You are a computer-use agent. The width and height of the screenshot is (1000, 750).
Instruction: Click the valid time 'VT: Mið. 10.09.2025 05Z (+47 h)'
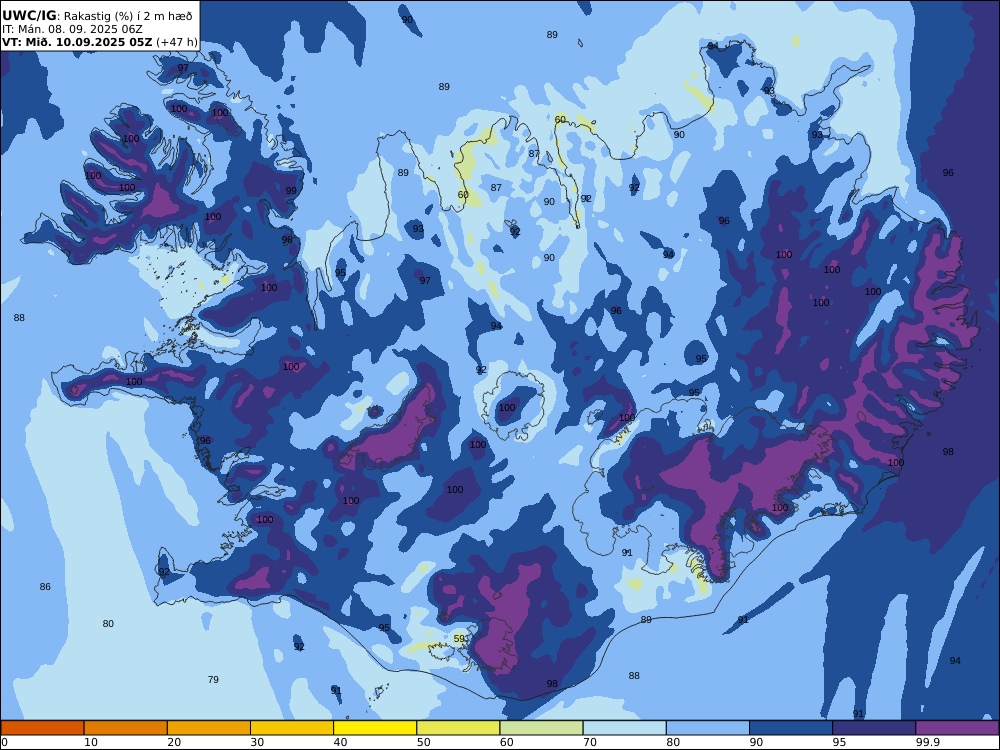click(99, 42)
